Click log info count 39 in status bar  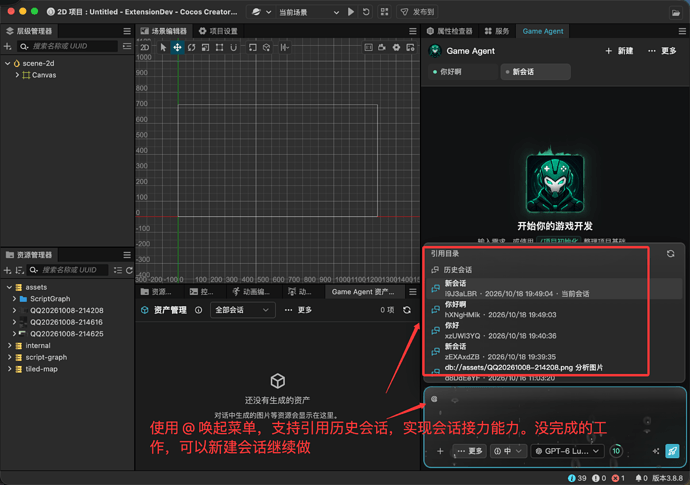tap(577, 478)
